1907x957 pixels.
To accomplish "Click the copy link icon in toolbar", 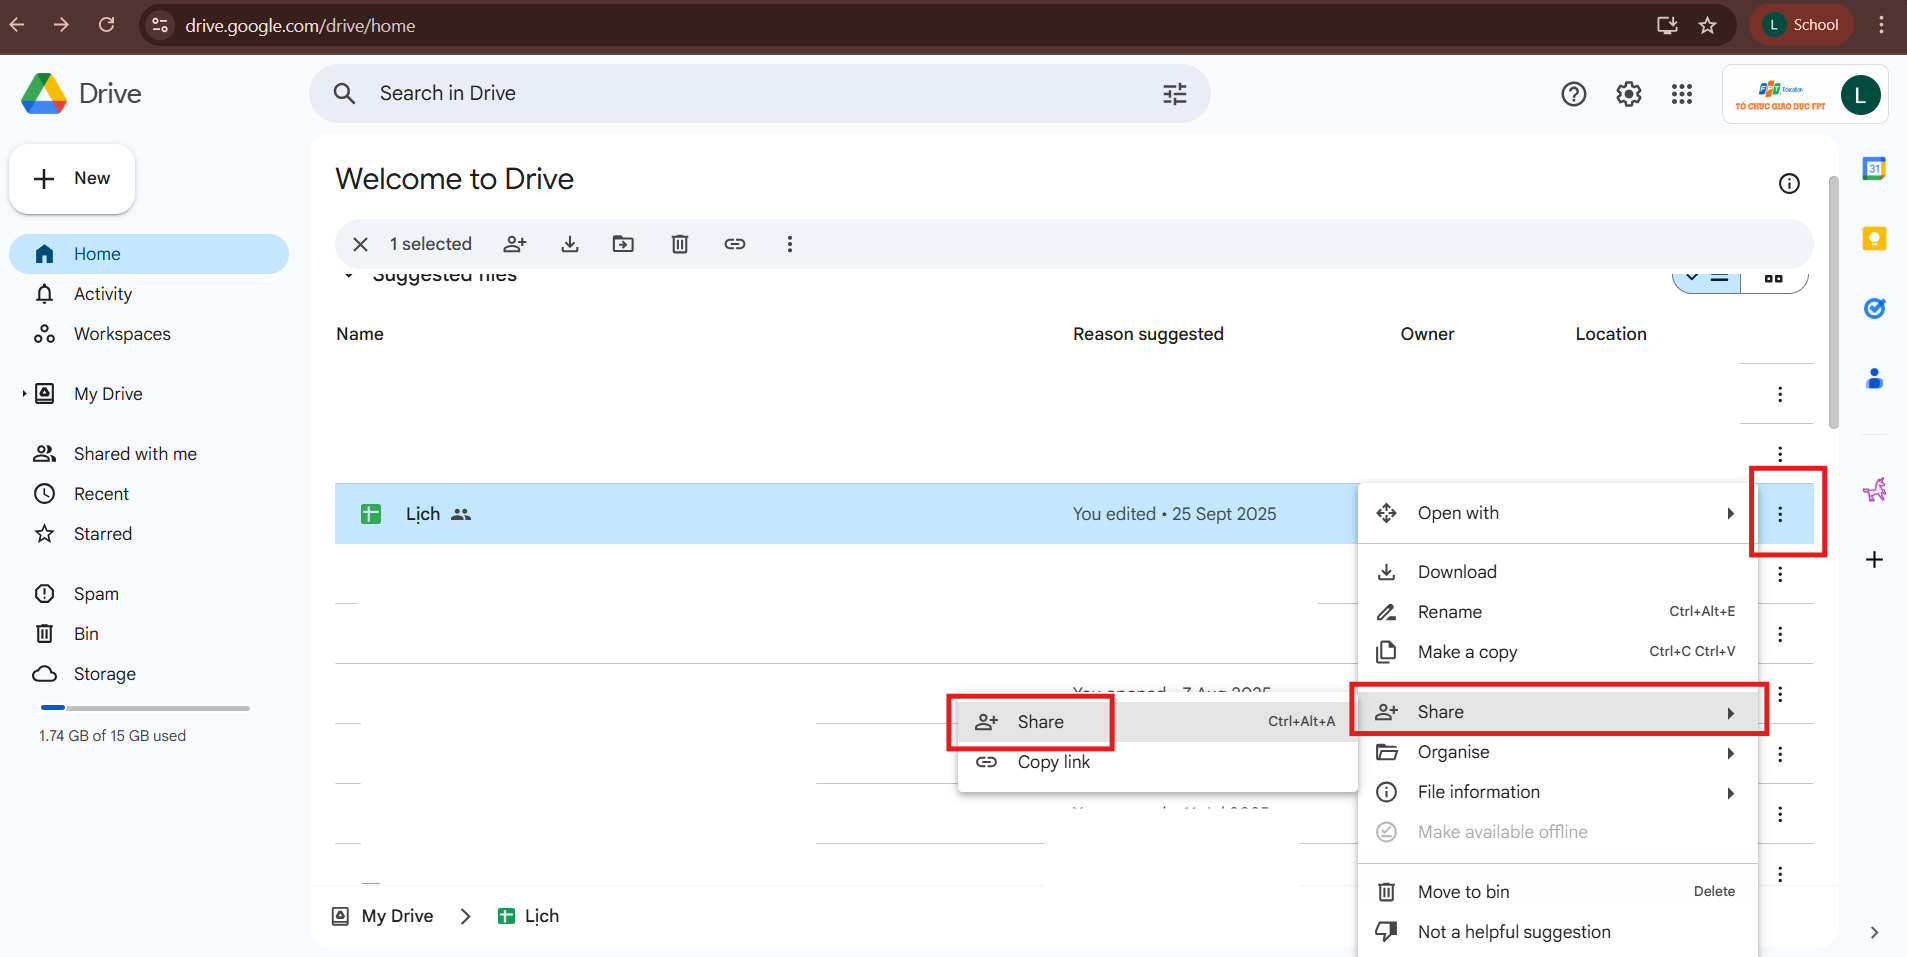I will (x=735, y=244).
